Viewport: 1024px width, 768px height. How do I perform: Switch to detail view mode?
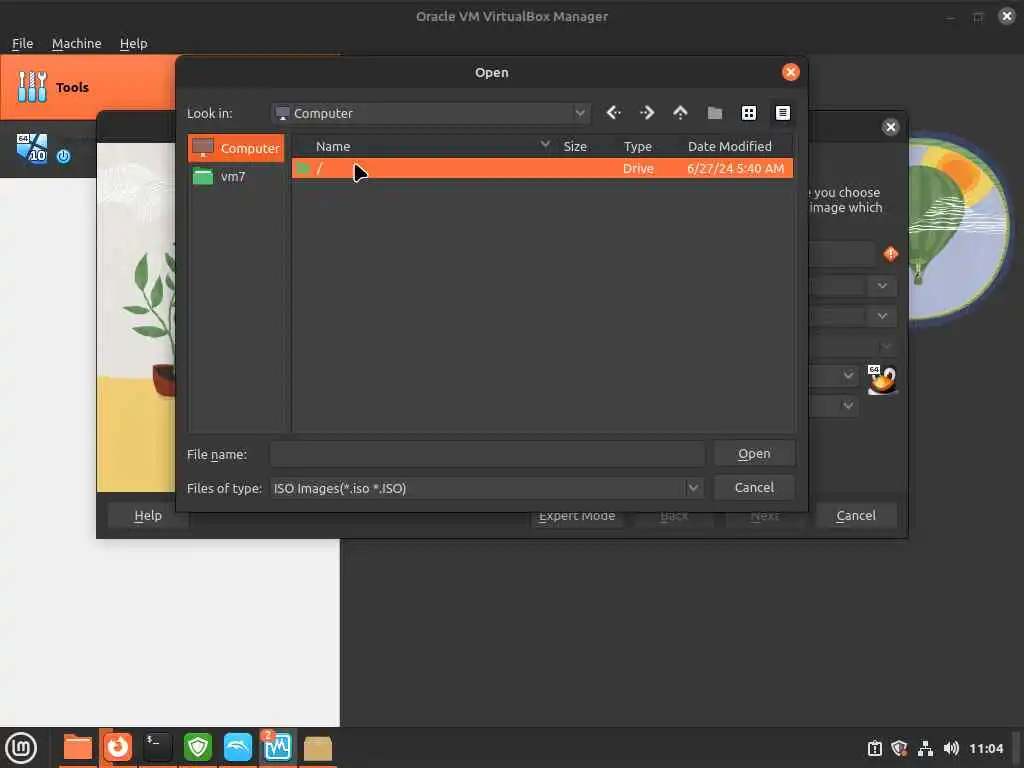click(x=782, y=113)
